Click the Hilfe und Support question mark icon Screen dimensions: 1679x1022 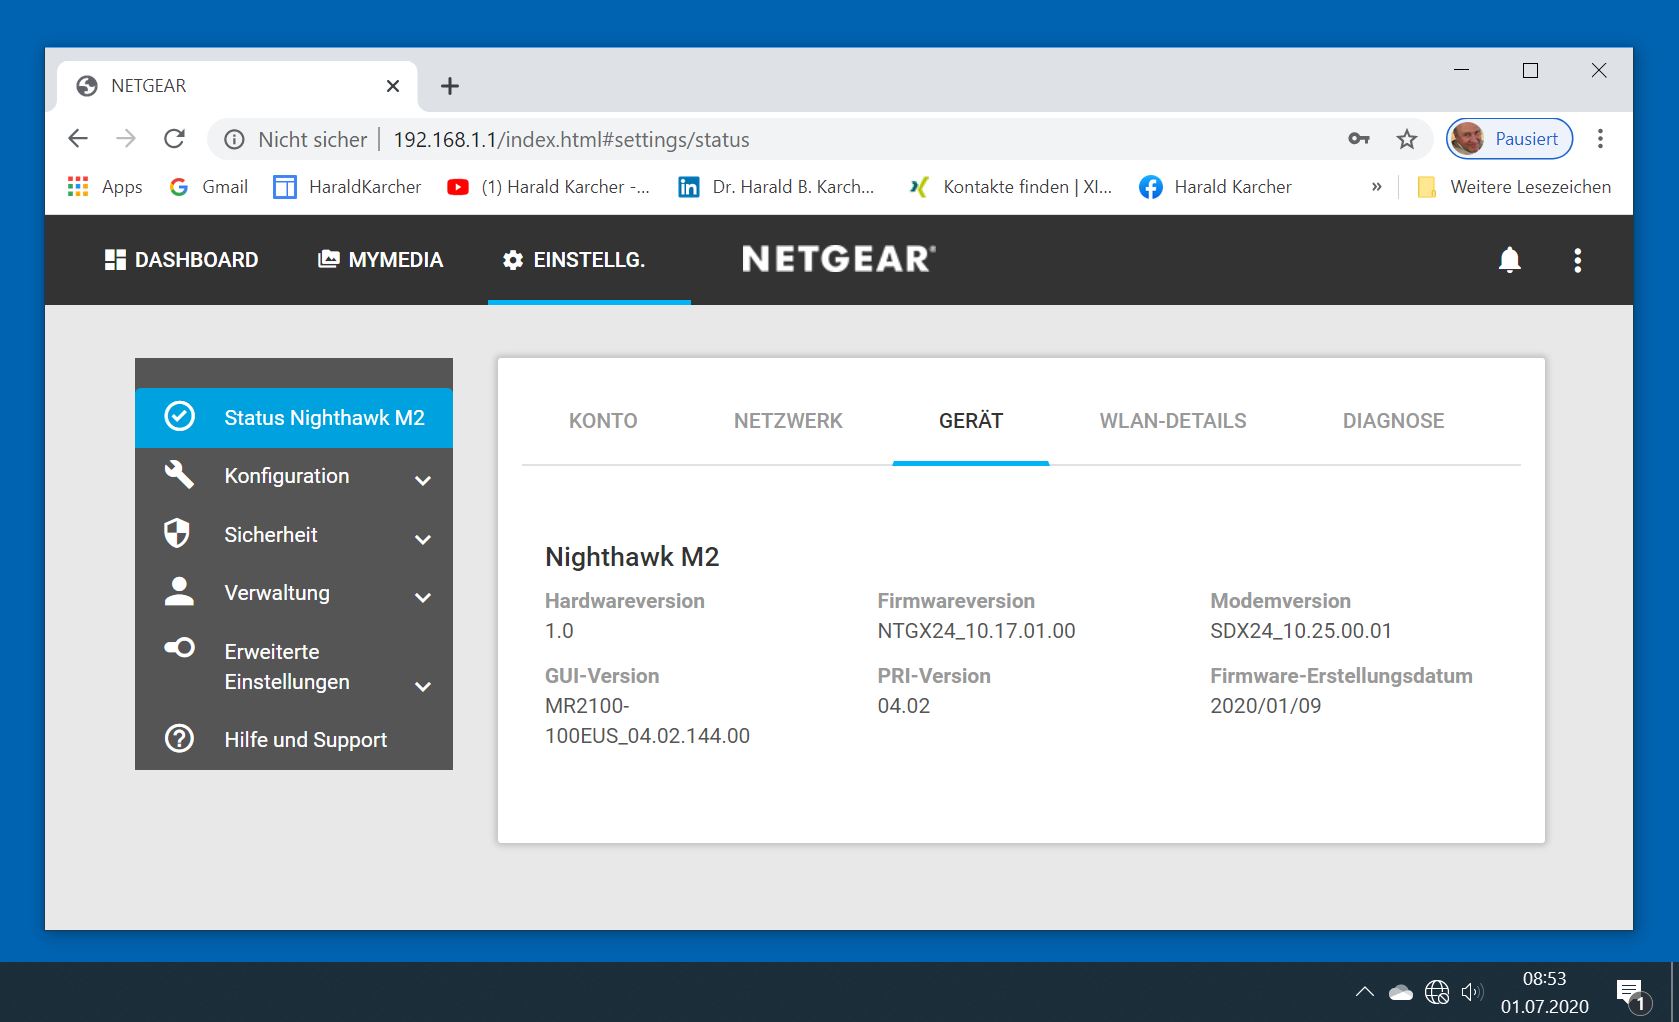click(180, 739)
